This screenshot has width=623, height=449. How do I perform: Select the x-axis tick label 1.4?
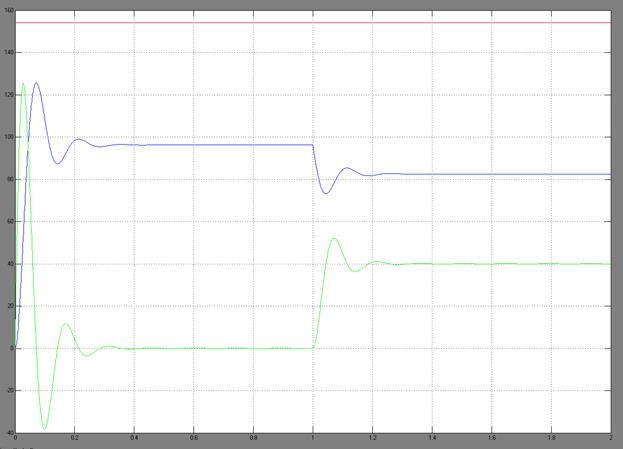432,438
